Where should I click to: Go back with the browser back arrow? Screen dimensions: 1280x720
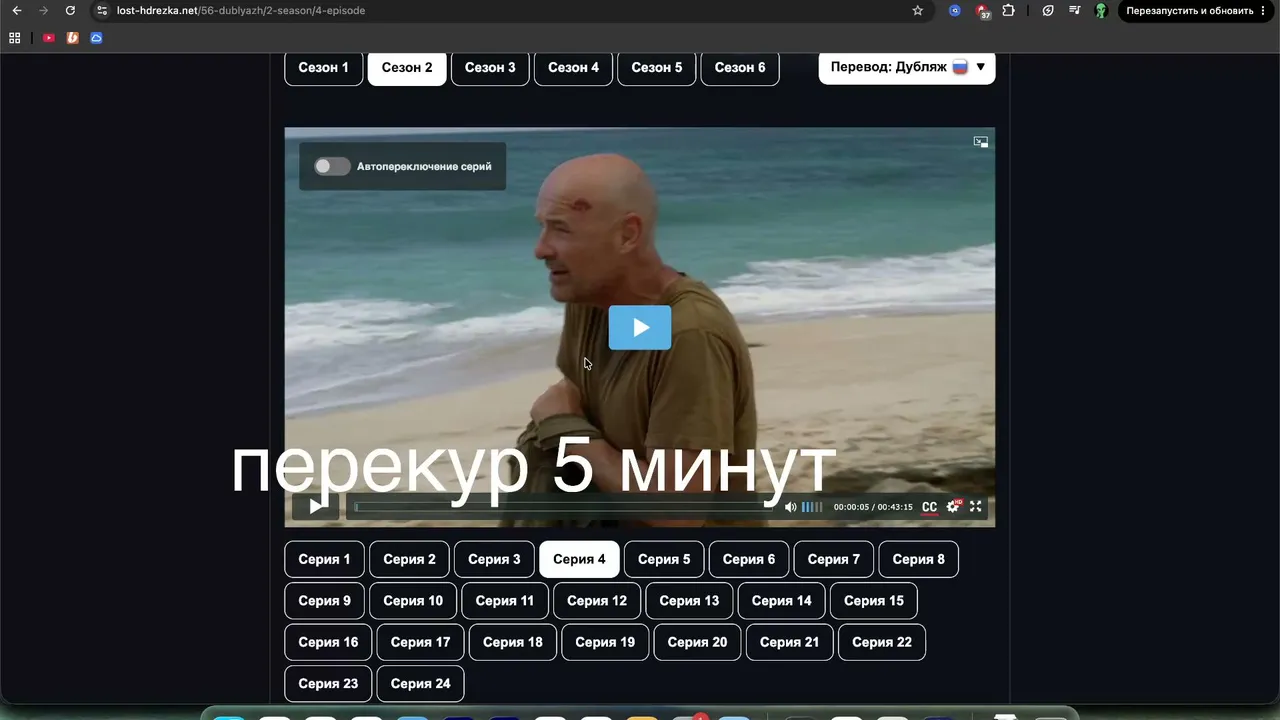[16, 11]
